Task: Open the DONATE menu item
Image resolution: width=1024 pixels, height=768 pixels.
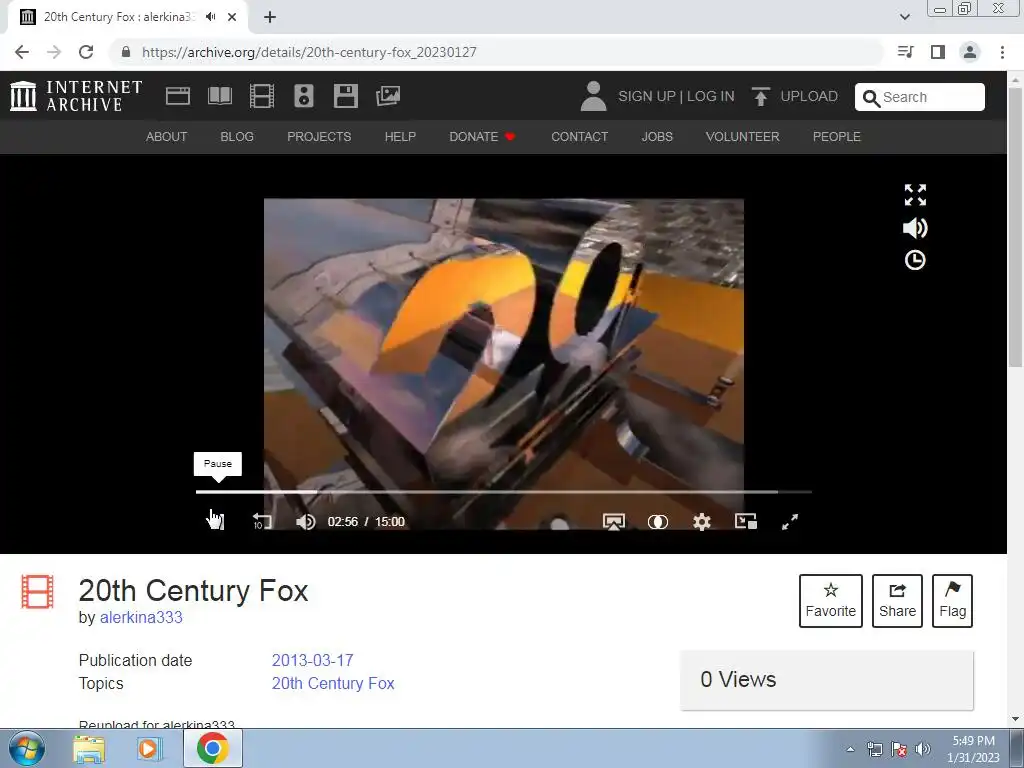Action: [x=482, y=136]
